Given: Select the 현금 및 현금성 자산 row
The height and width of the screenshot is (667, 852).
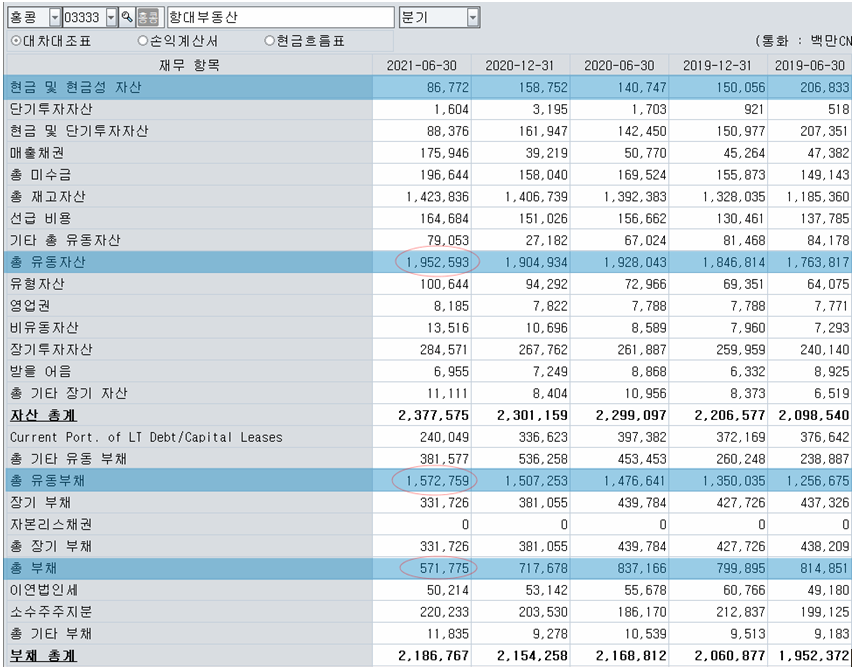Looking at the screenshot, I should pyautogui.click(x=76, y=88).
